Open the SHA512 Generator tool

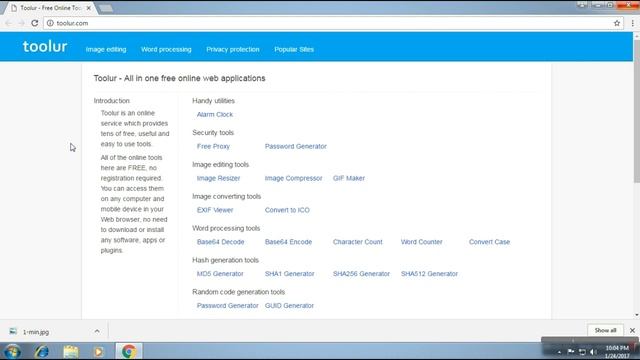pos(429,274)
